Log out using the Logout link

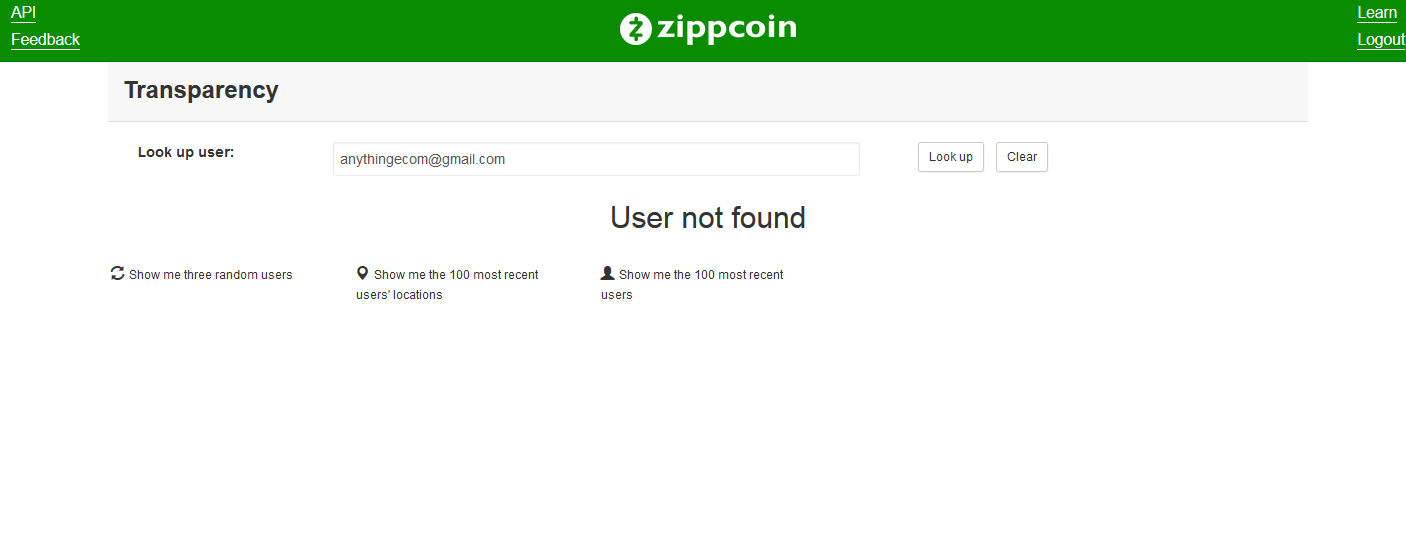point(1380,40)
